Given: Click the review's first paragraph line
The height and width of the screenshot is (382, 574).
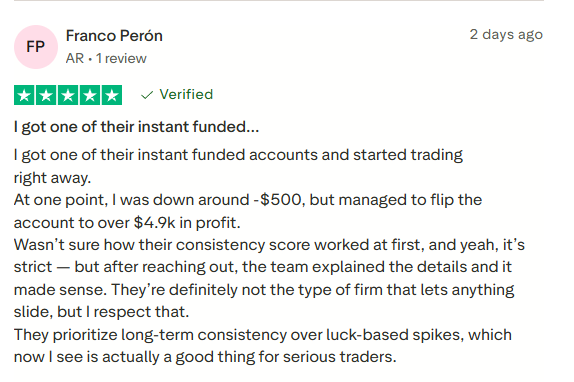Looking at the screenshot, I should pyautogui.click(x=238, y=155).
